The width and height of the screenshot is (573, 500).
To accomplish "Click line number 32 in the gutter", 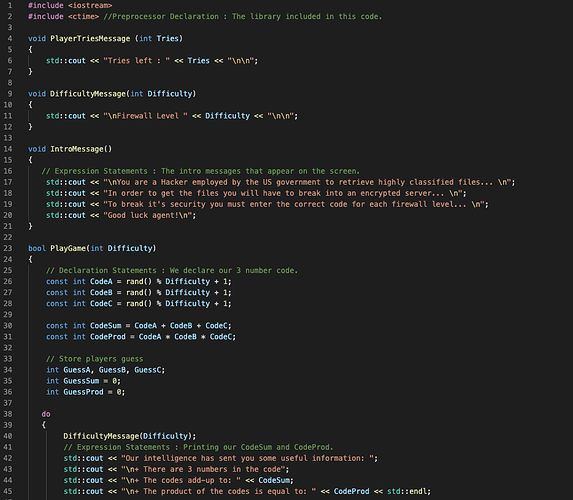I will click(8, 348).
